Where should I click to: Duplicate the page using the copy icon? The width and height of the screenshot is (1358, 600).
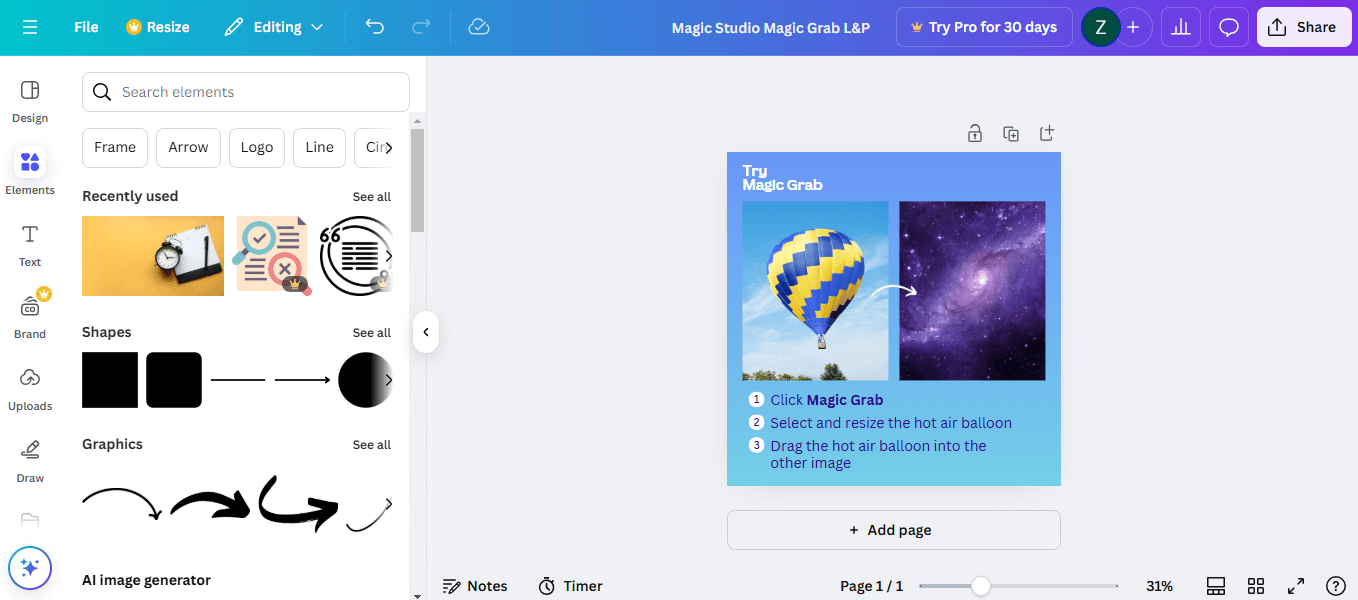point(1011,134)
